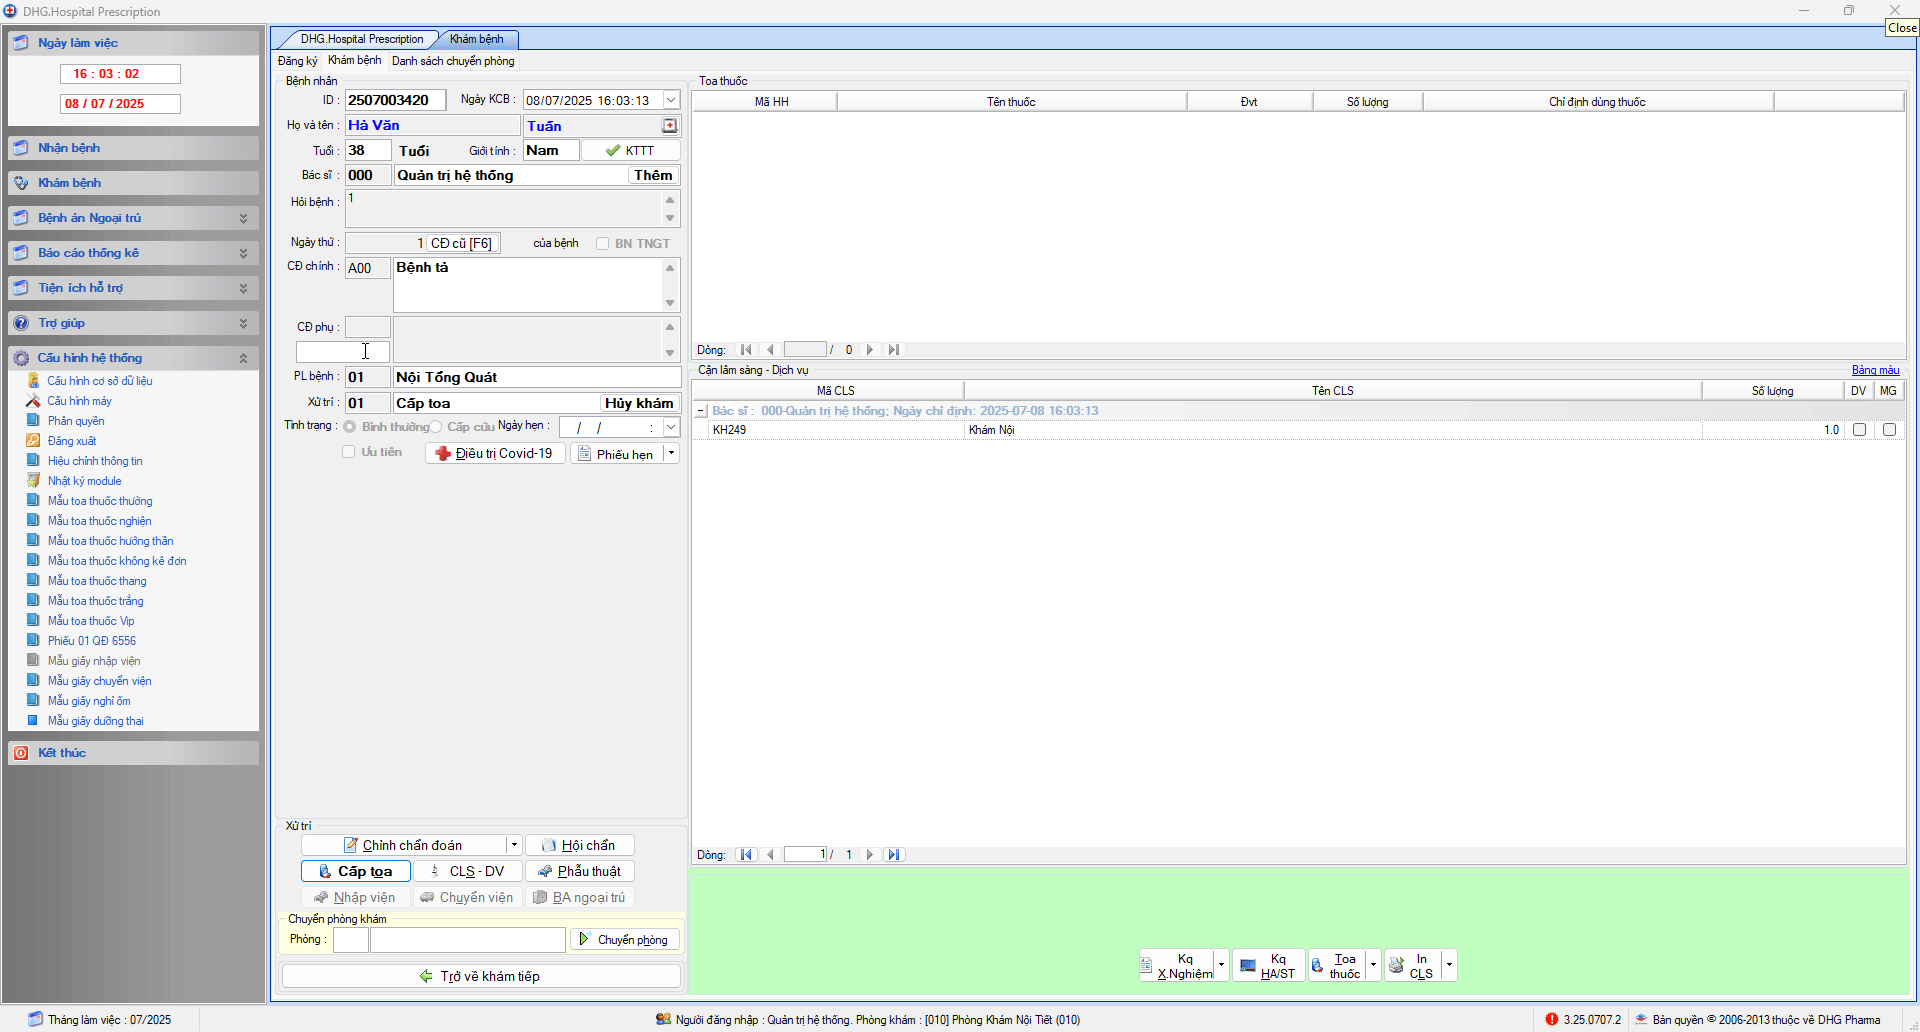This screenshot has width=1920, height=1032.
Task: Go to first row in Toa thuốc pager
Action: (x=746, y=350)
